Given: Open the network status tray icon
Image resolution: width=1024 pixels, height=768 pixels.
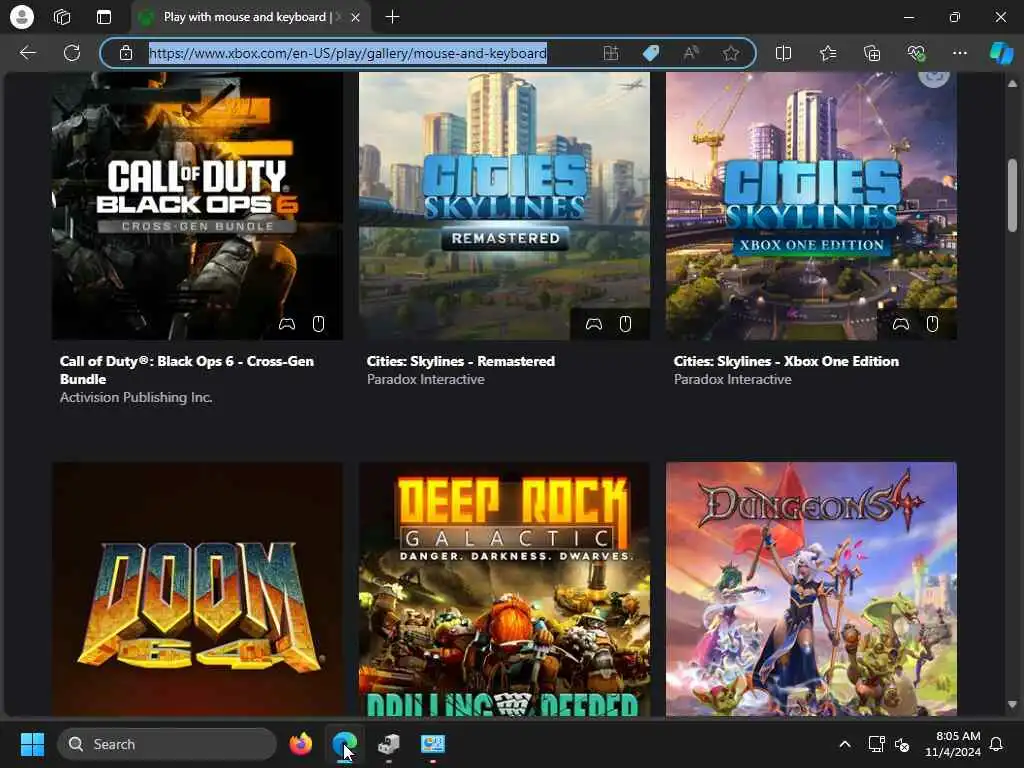Looking at the screenshot, I should (876, 744).
